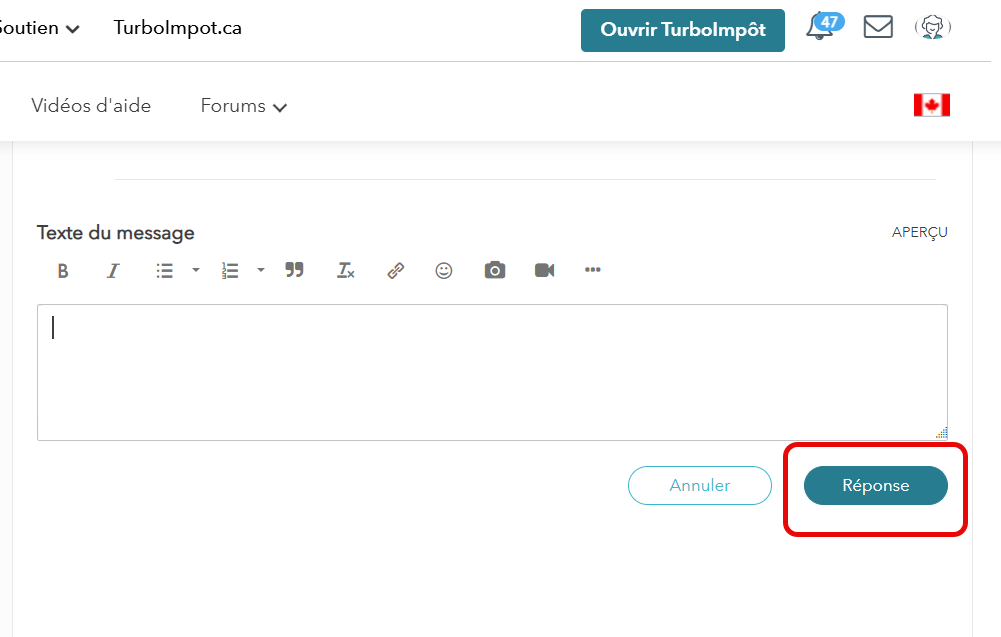Insert a hyperlink using link icon
This screenshot has width=1001, height=637.
coord(396,271)
